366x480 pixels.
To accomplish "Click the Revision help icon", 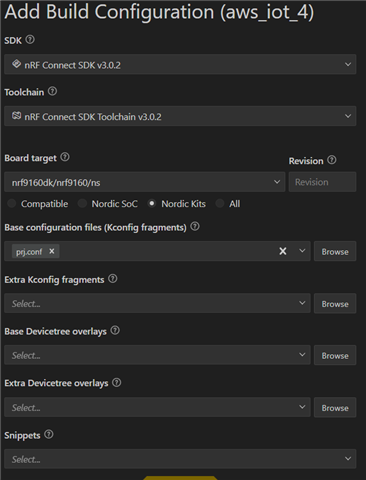I will pyautogui.click(x=332, y=160).
